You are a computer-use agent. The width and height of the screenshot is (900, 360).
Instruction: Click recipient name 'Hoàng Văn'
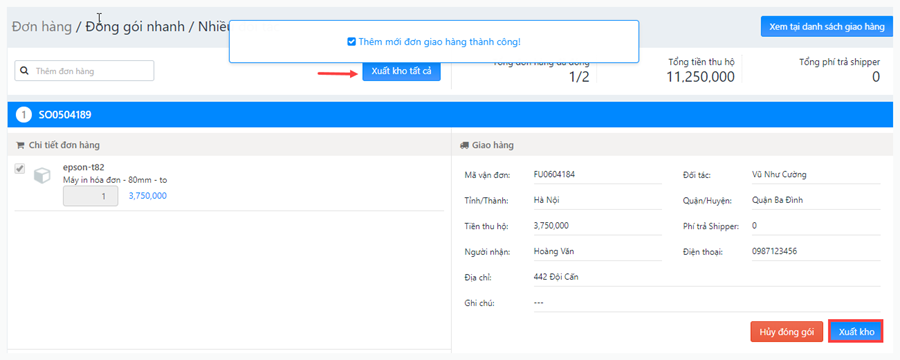click(x=554, y=251)
